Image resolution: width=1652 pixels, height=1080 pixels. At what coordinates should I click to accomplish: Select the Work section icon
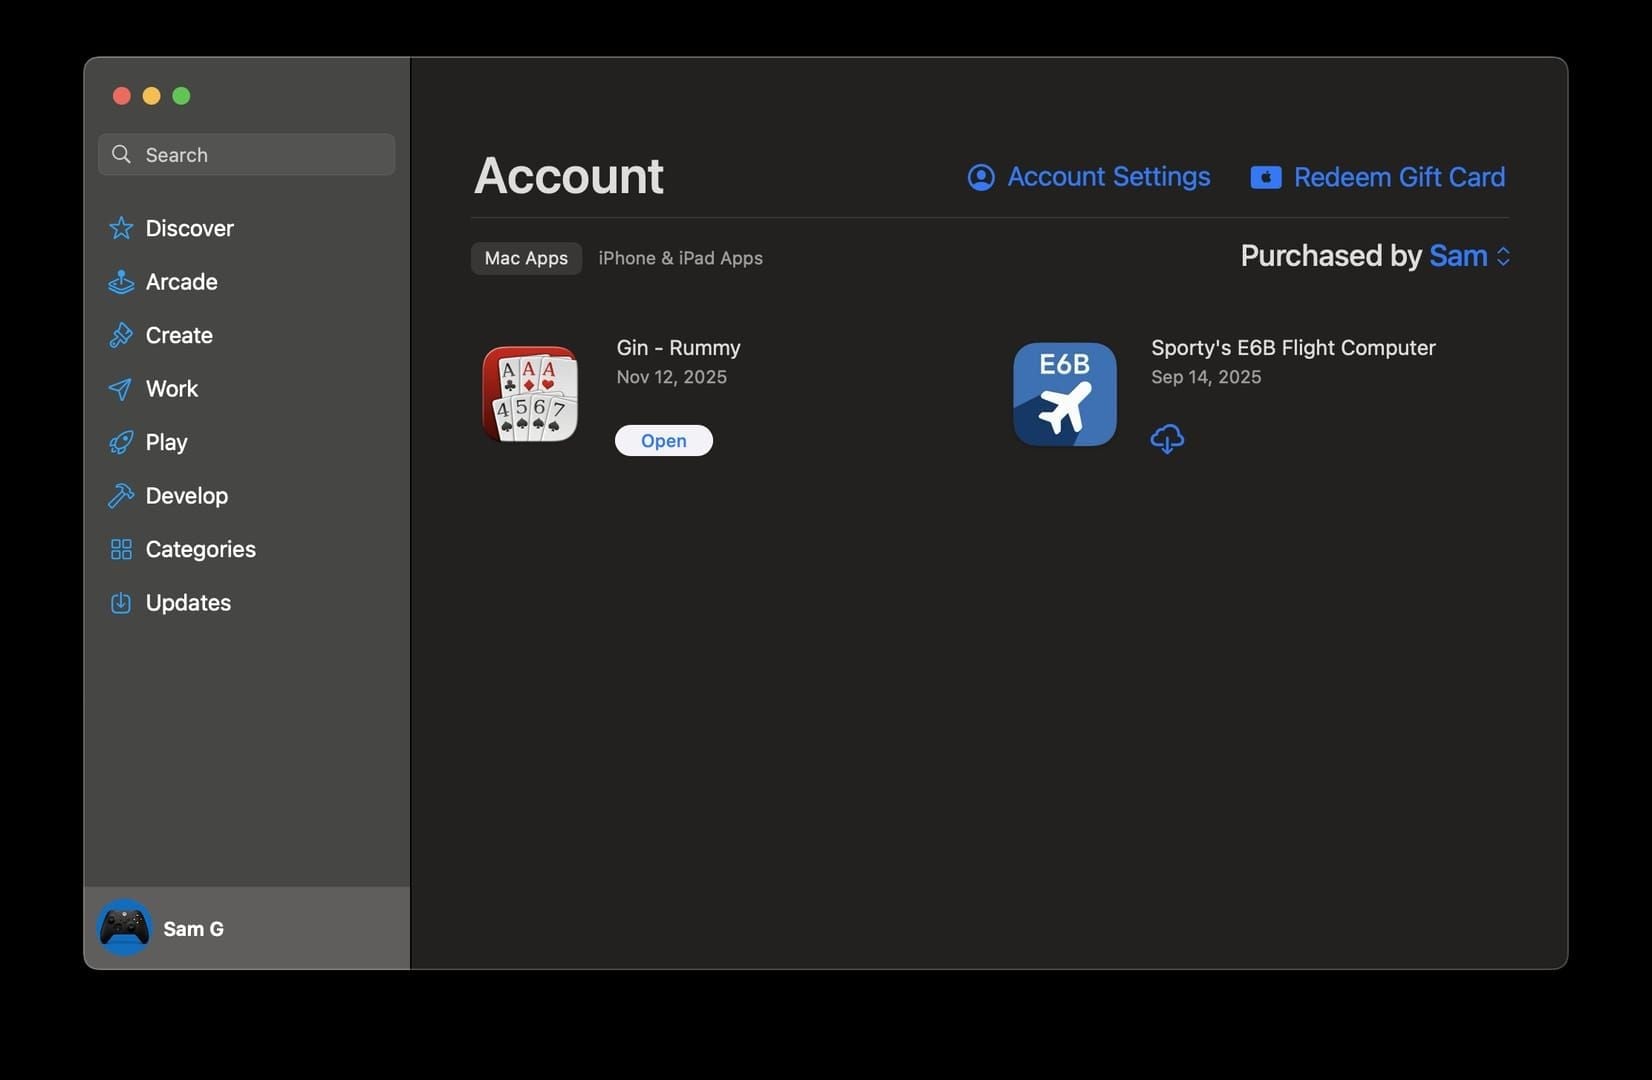(x=120, y=389)
